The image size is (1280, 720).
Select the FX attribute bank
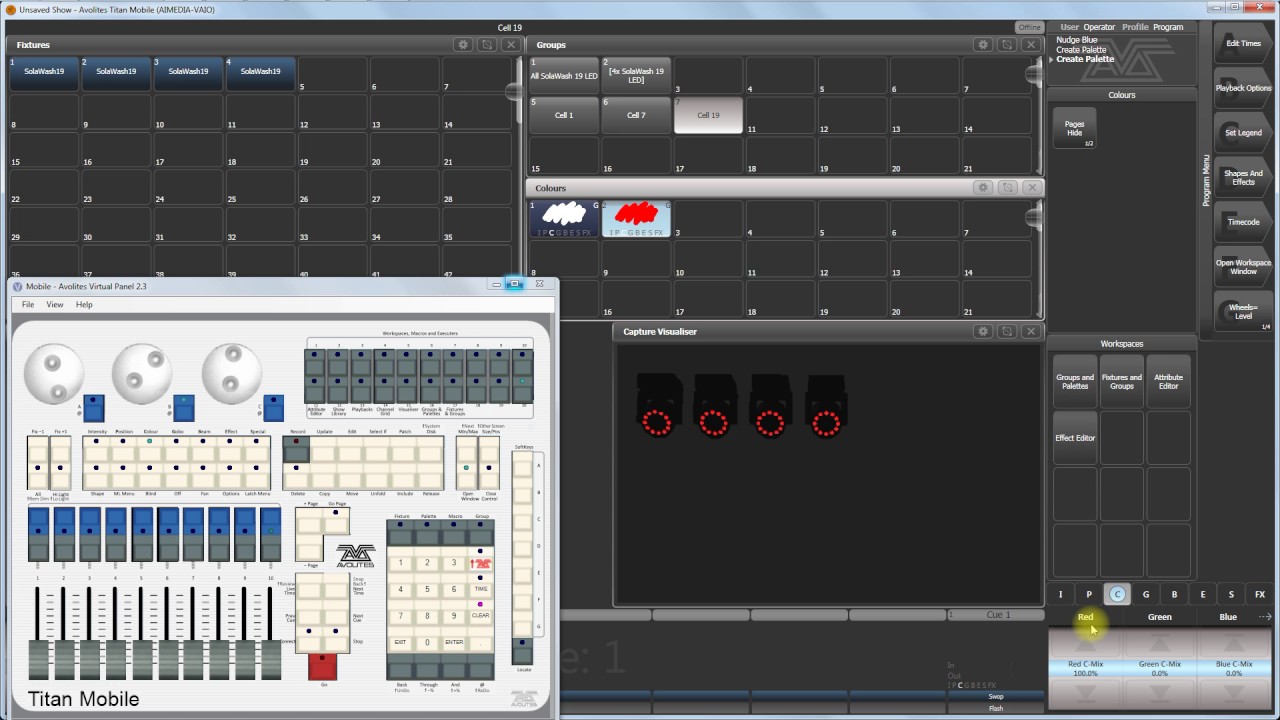click(x=1260, y=594)
